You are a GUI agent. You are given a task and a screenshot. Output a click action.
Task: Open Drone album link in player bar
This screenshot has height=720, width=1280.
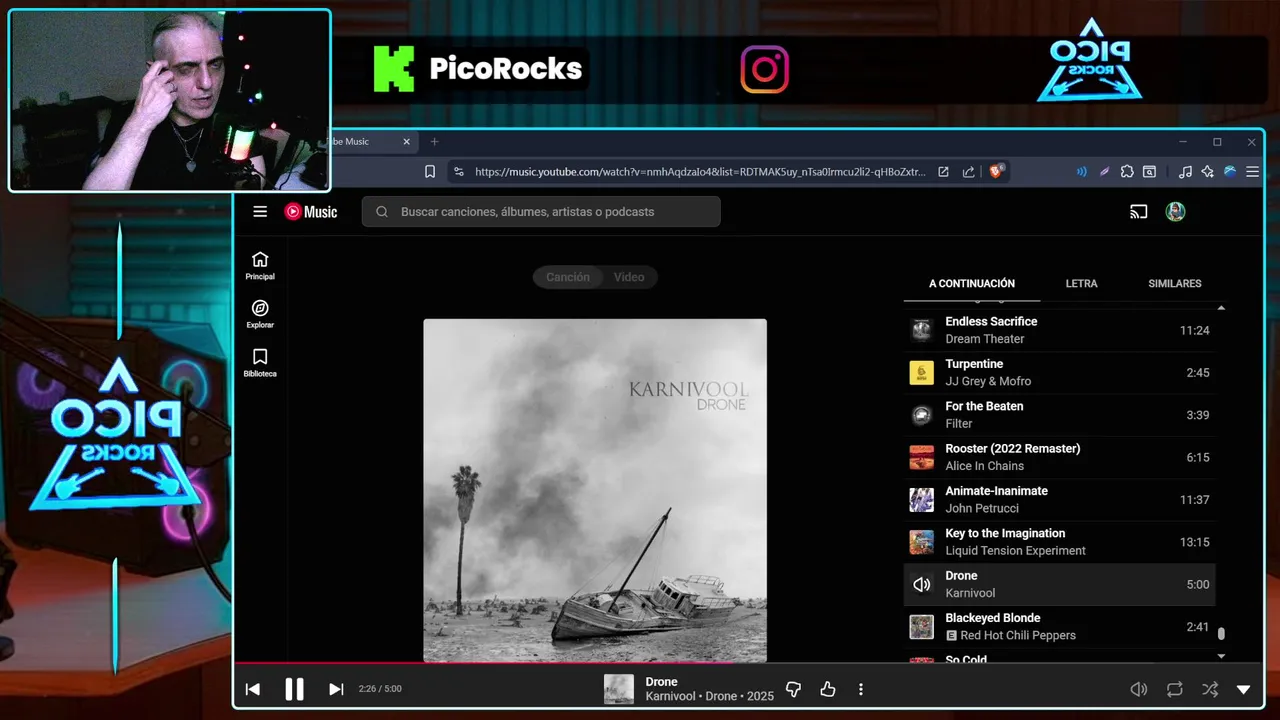[721, 696]
